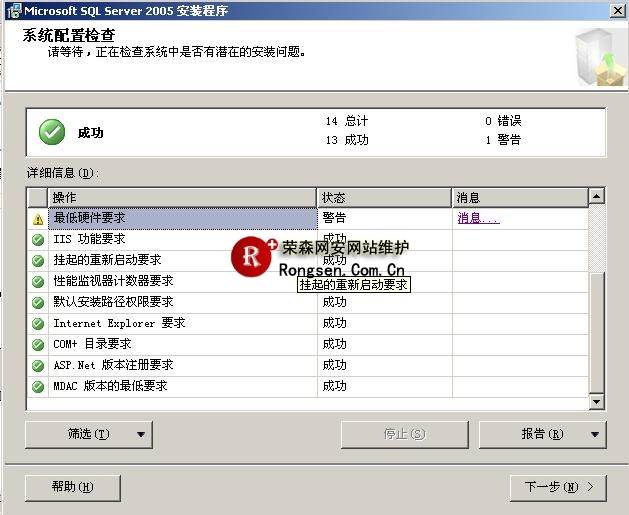Sort by the 操作 column header
This screenshot has height=515, width=629.
point(182,197)
